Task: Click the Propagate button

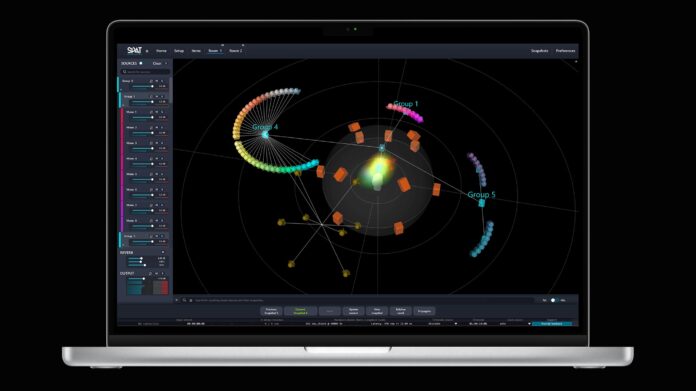Action: [x=424, y=311]
